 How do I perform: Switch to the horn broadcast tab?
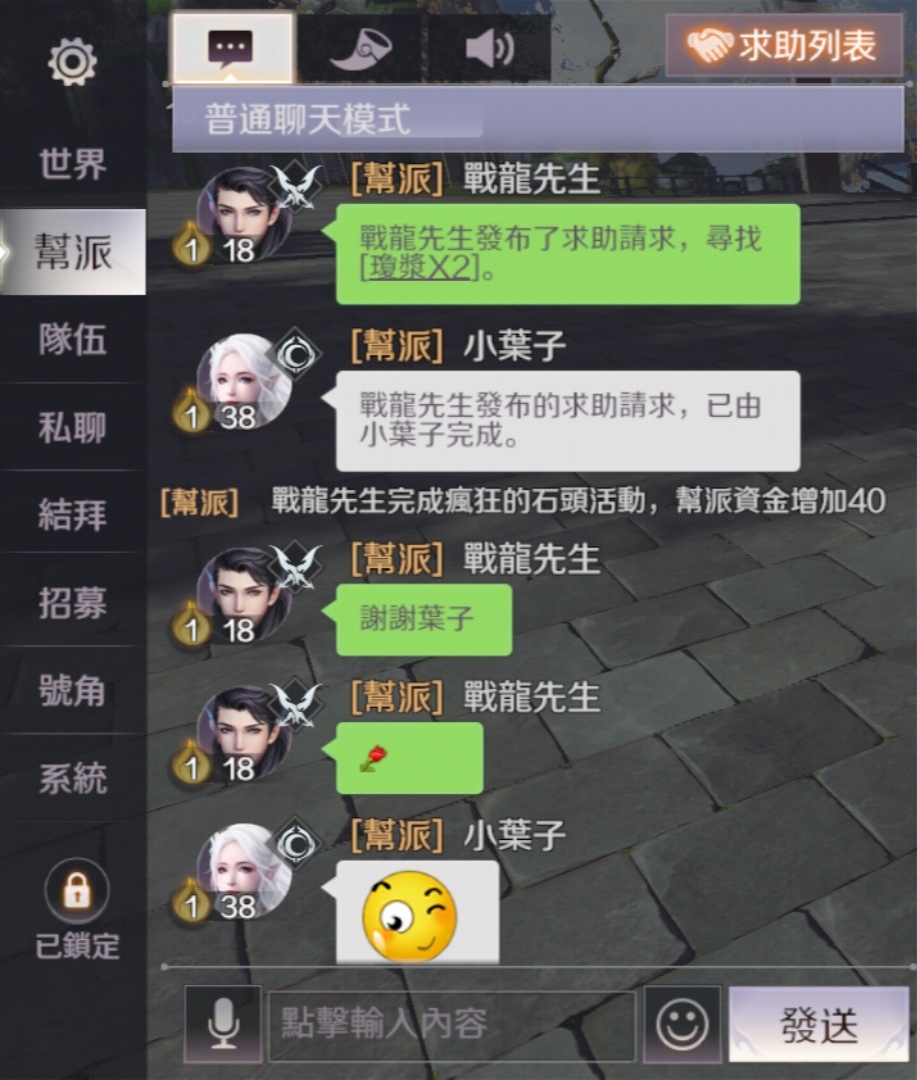pyautogui.click(x=361, y=48)
